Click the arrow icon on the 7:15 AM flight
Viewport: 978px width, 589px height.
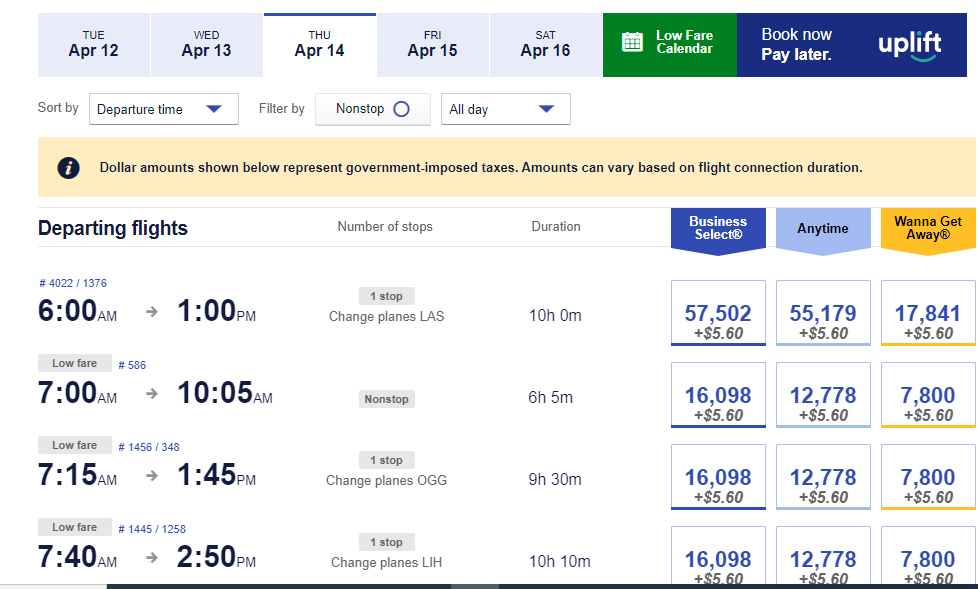(151, 476)
